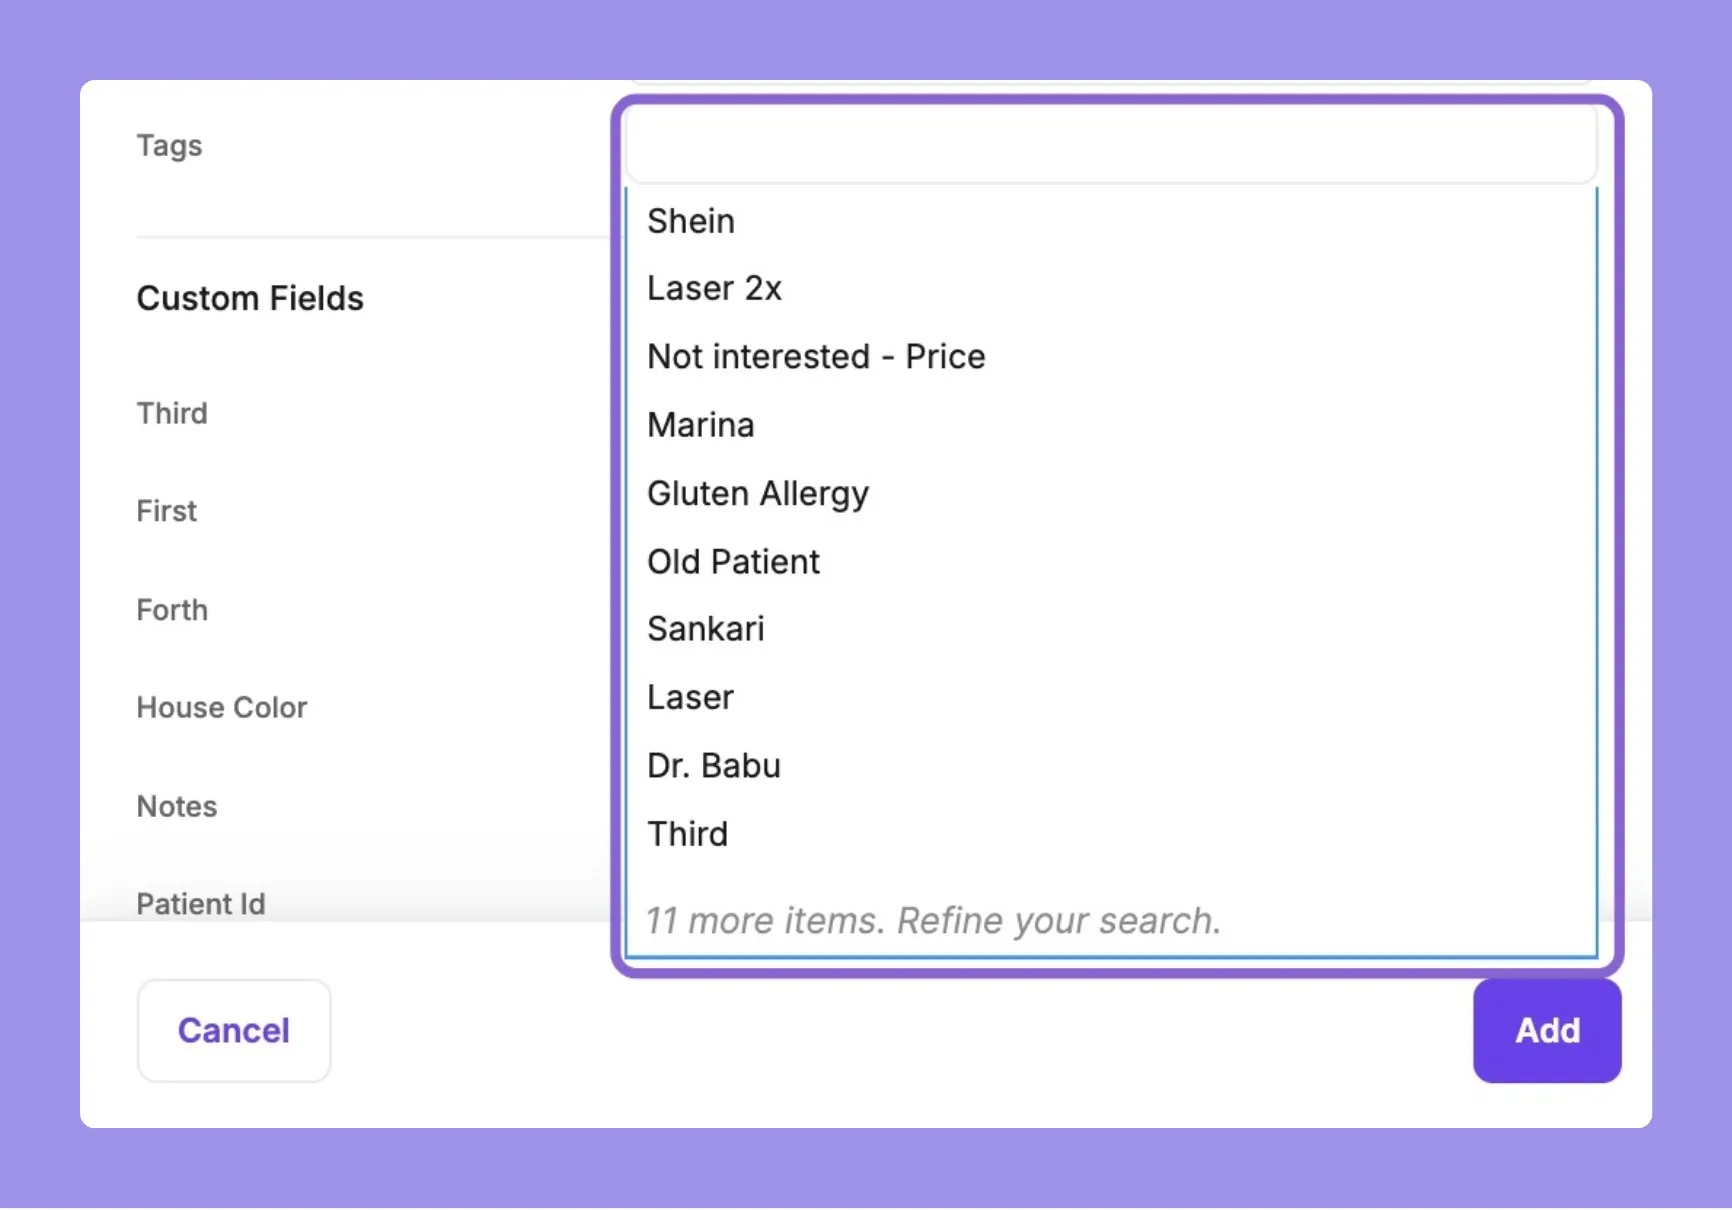The height and width of the screenshot is (1210, 1732).
Task: Click the Tags field label
Action: coord(170,146)
